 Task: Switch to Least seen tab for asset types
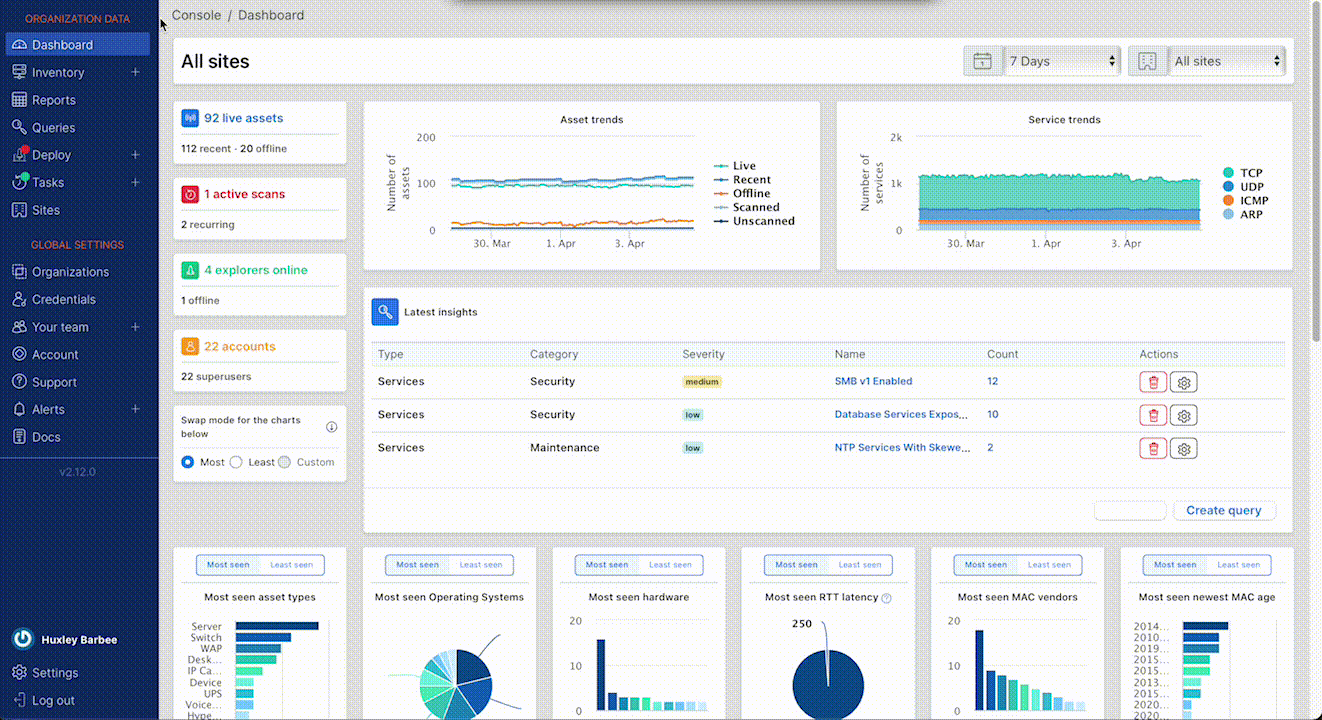[x=291, y=565]
